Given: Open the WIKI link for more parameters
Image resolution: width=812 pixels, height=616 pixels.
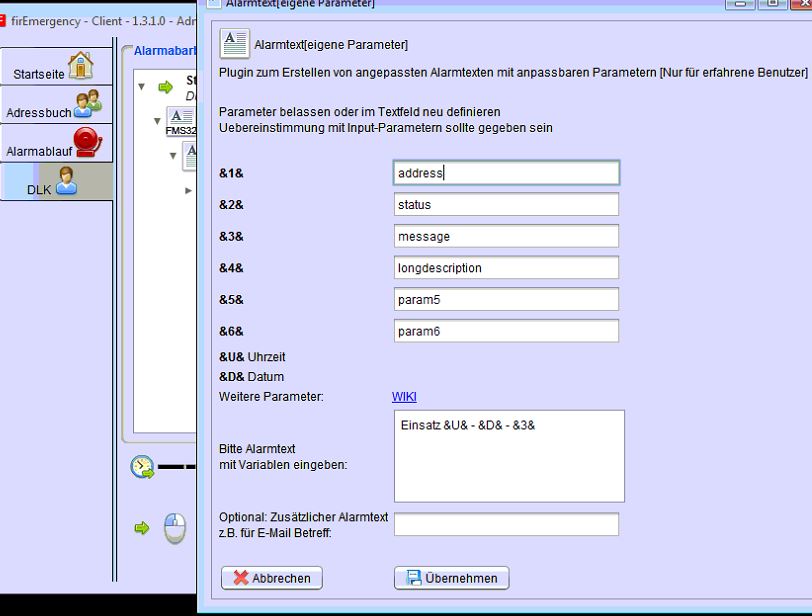Looking at the screenshot, I should [404, 397].
